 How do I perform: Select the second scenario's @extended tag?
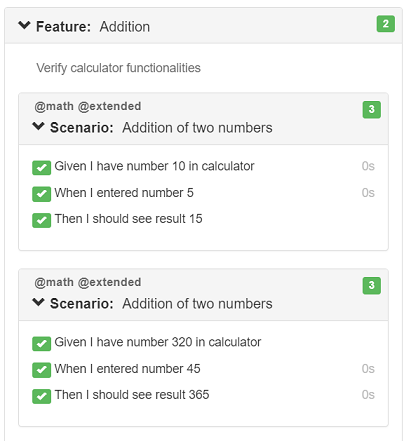(109, 282)
